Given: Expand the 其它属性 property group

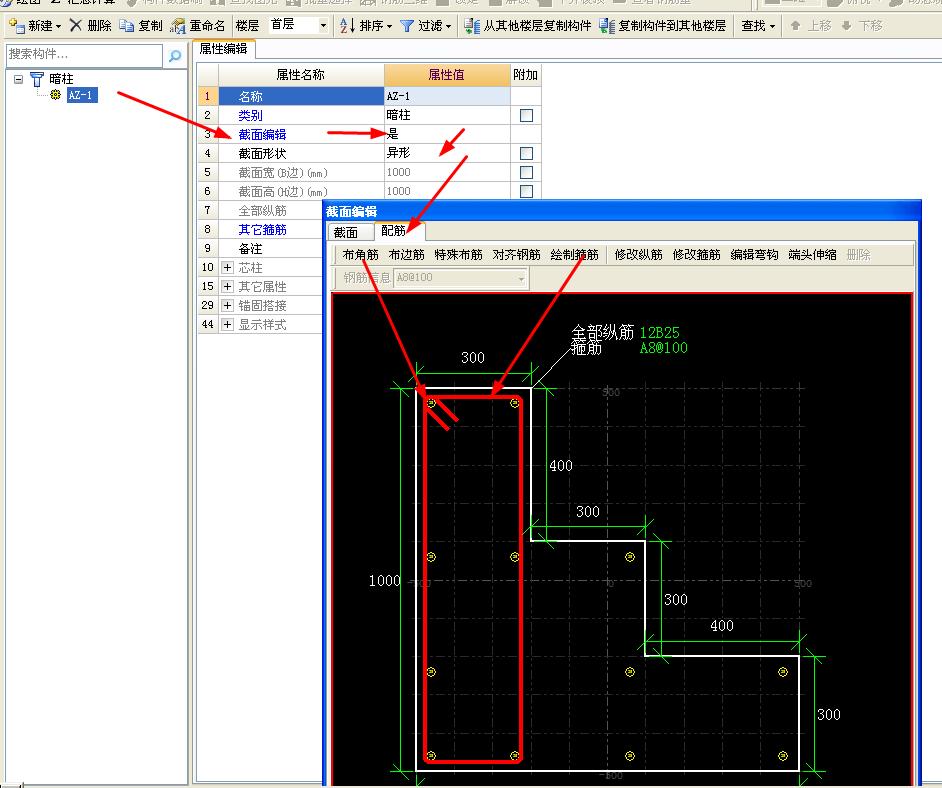Looking at the screenshot, I should pos(227,286).
